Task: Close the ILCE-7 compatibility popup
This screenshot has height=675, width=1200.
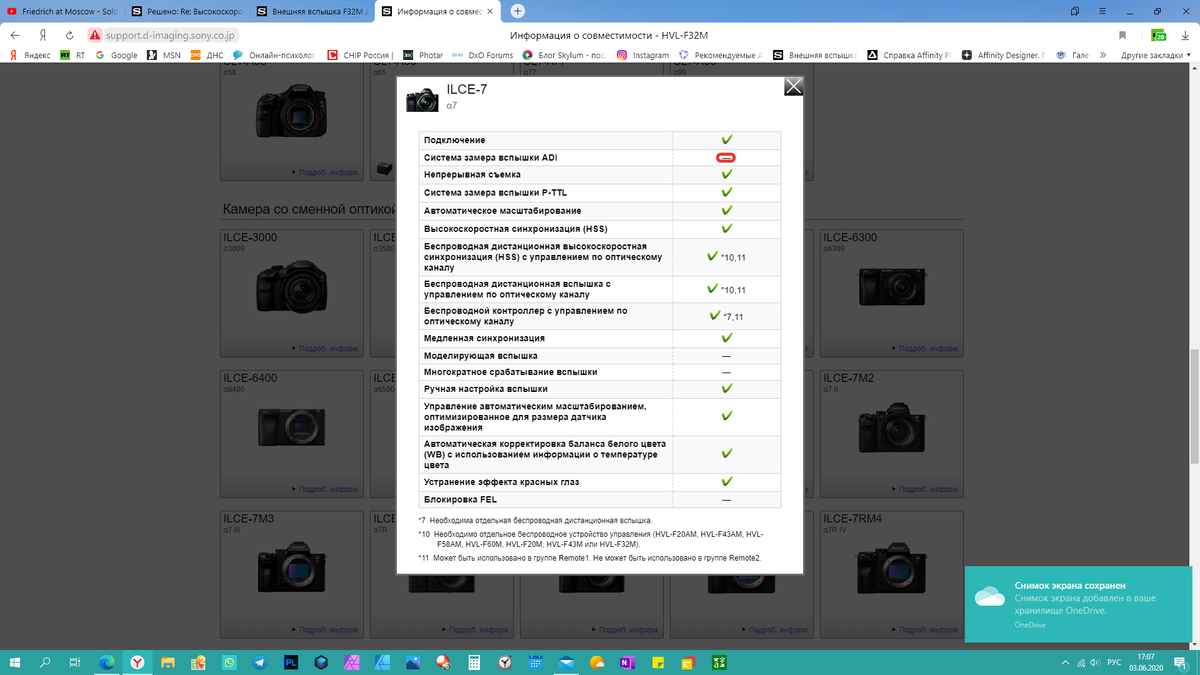Action: click(793, 86)
